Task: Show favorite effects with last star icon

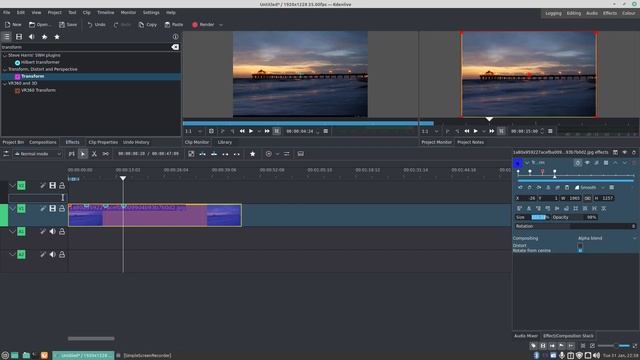Action: pos(57,37)
